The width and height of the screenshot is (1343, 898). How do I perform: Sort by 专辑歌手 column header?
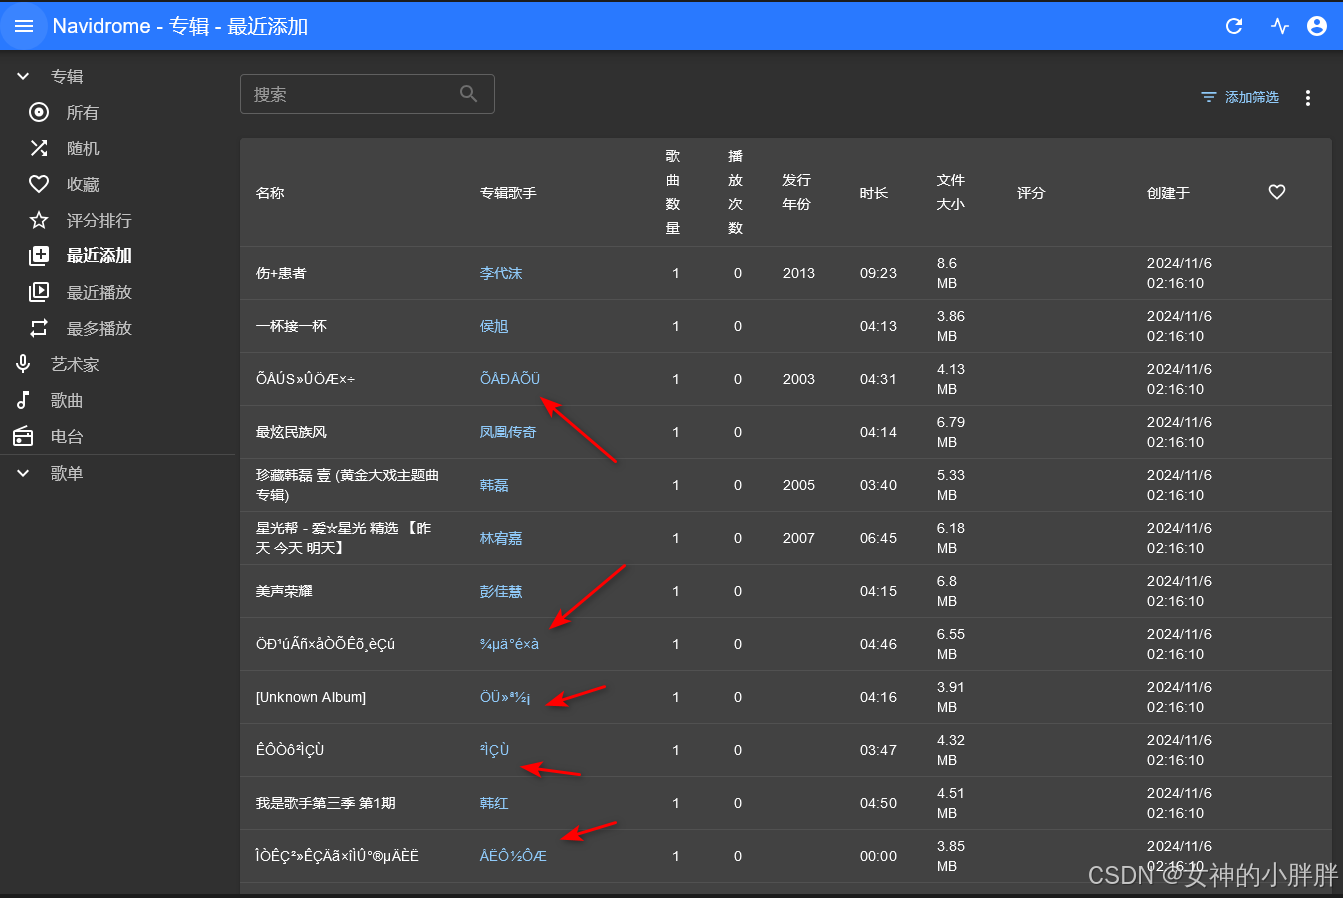point(508,192)
